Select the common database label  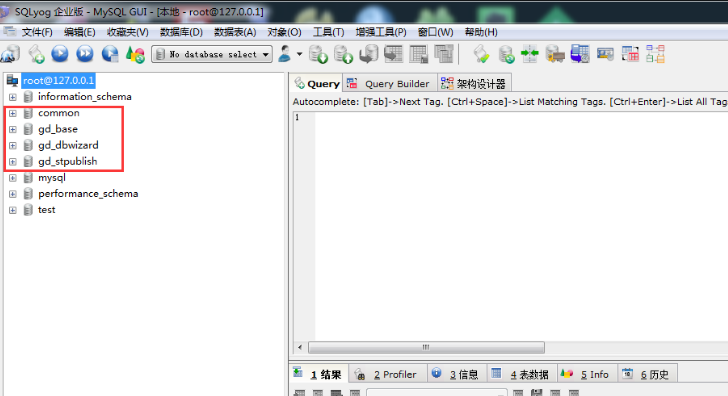point(58,113)
